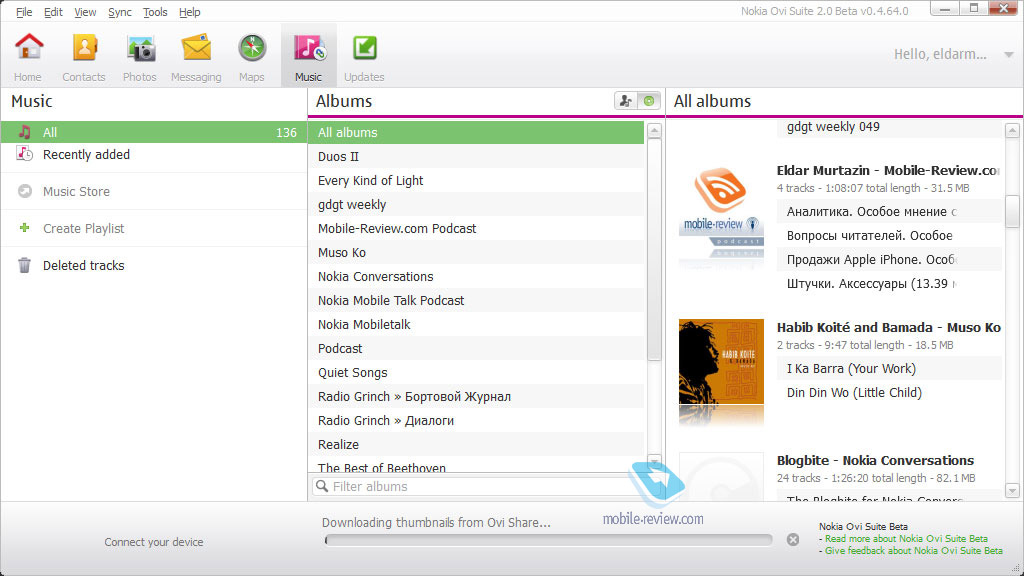Image resolution: width=1024 pixels, height=576 pixels.
Task: Open the Photos camera icon
Action: (140, 49)
